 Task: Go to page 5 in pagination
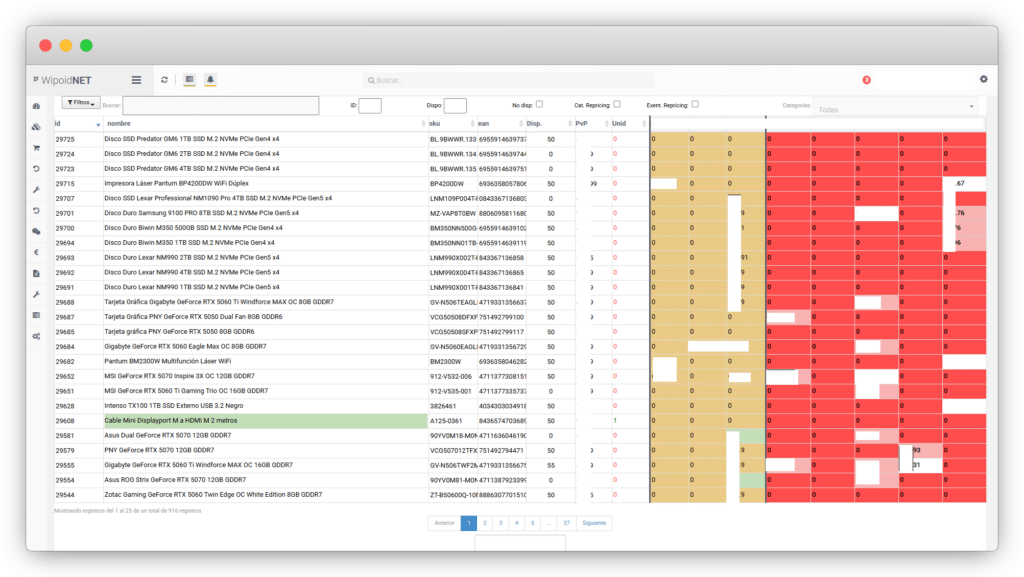(x=532, y=523)
